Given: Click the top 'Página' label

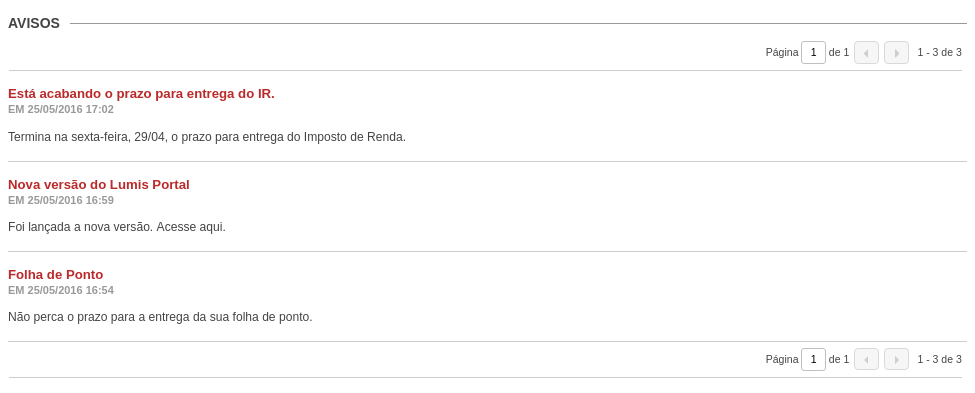Looking at the screenshot, I should tap(782, 53).
